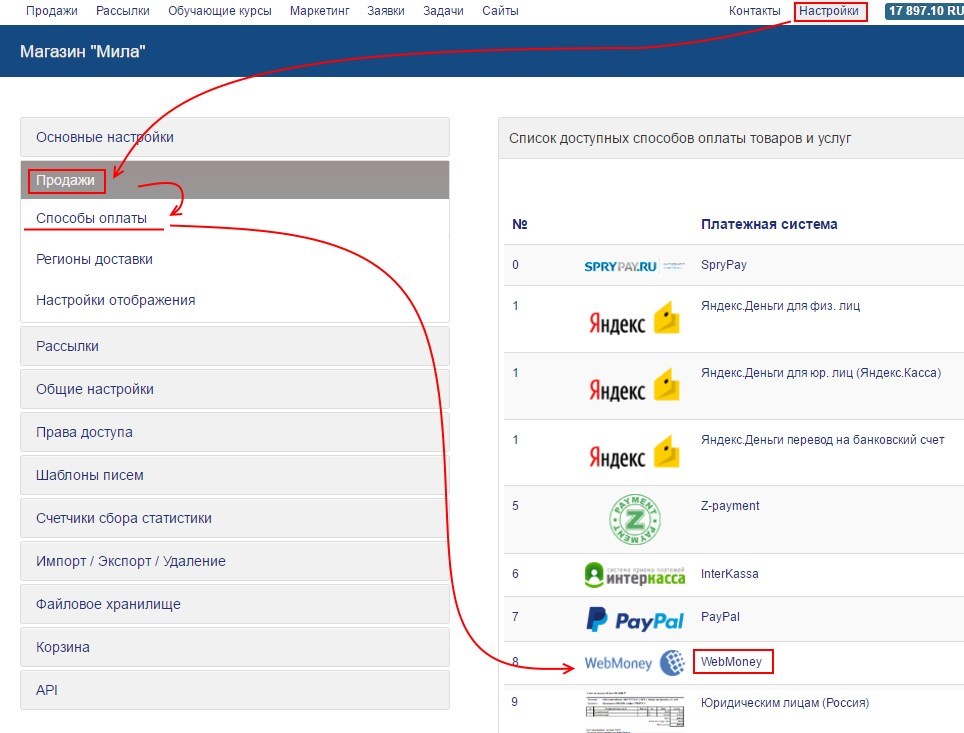The height and width of the screenshot is (733, 964).
Task: Click the SpryPay payment system name
Action: (724, 265)
